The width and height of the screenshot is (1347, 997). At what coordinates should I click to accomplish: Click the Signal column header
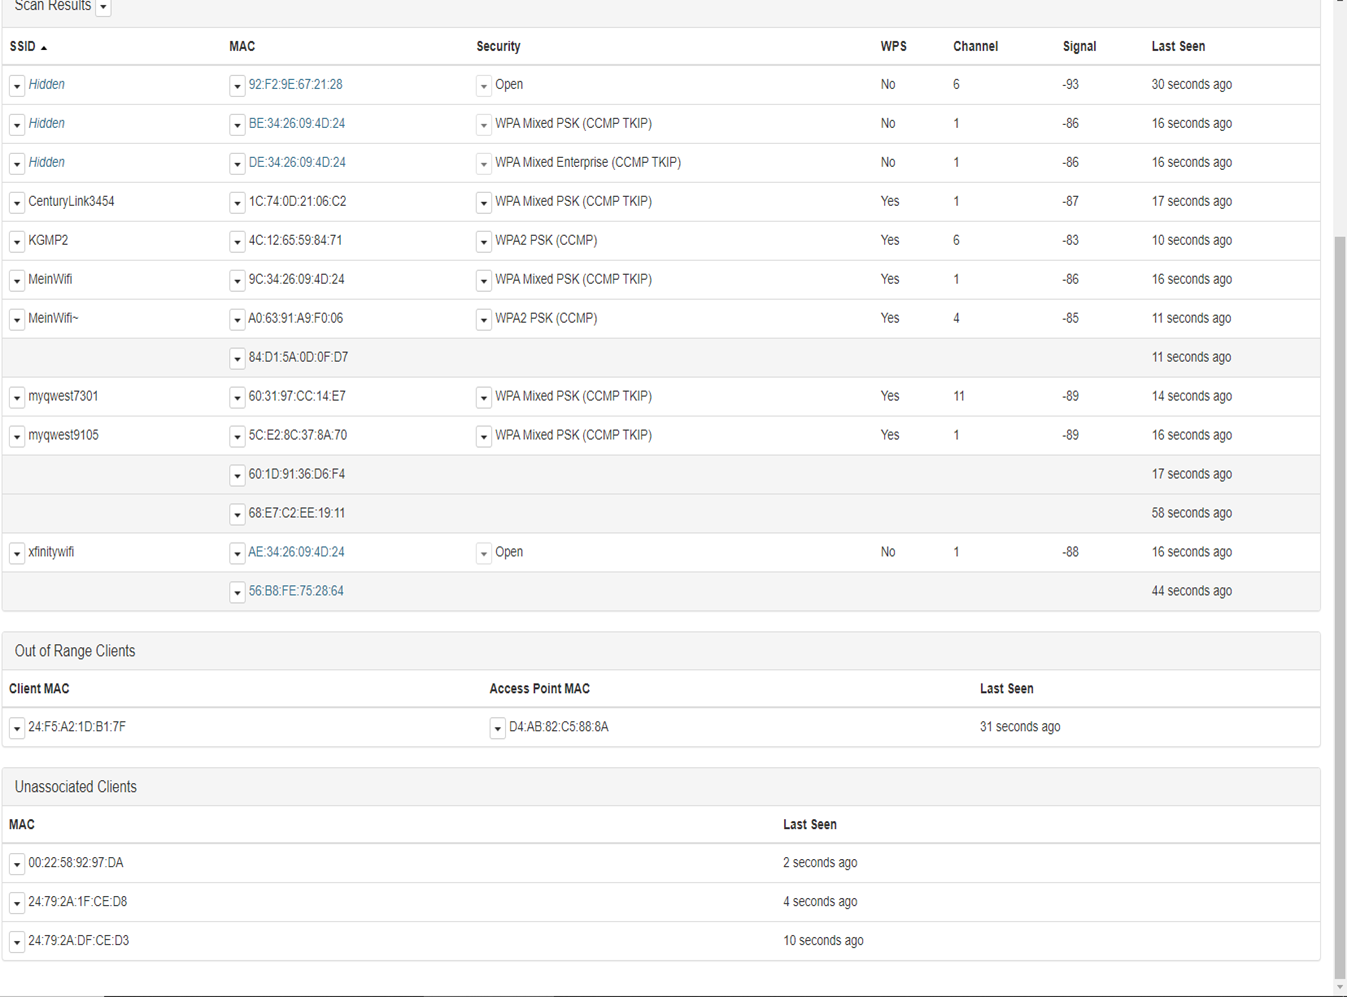coord(1079,47)
